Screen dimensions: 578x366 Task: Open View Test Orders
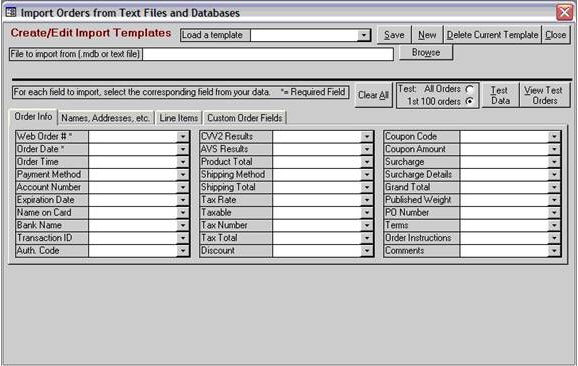(x=544, y=95)
